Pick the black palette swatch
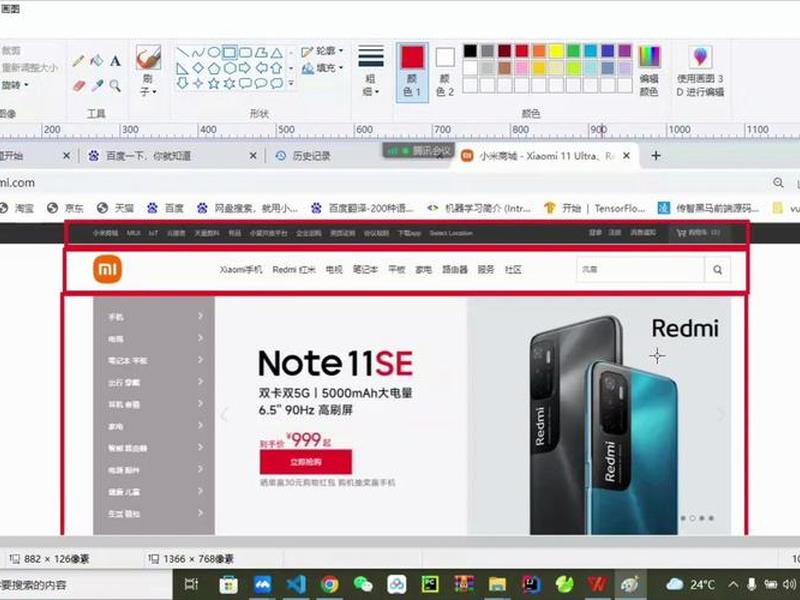The height and width of the screenshot is (600, 800). click(x=470, y=51)
